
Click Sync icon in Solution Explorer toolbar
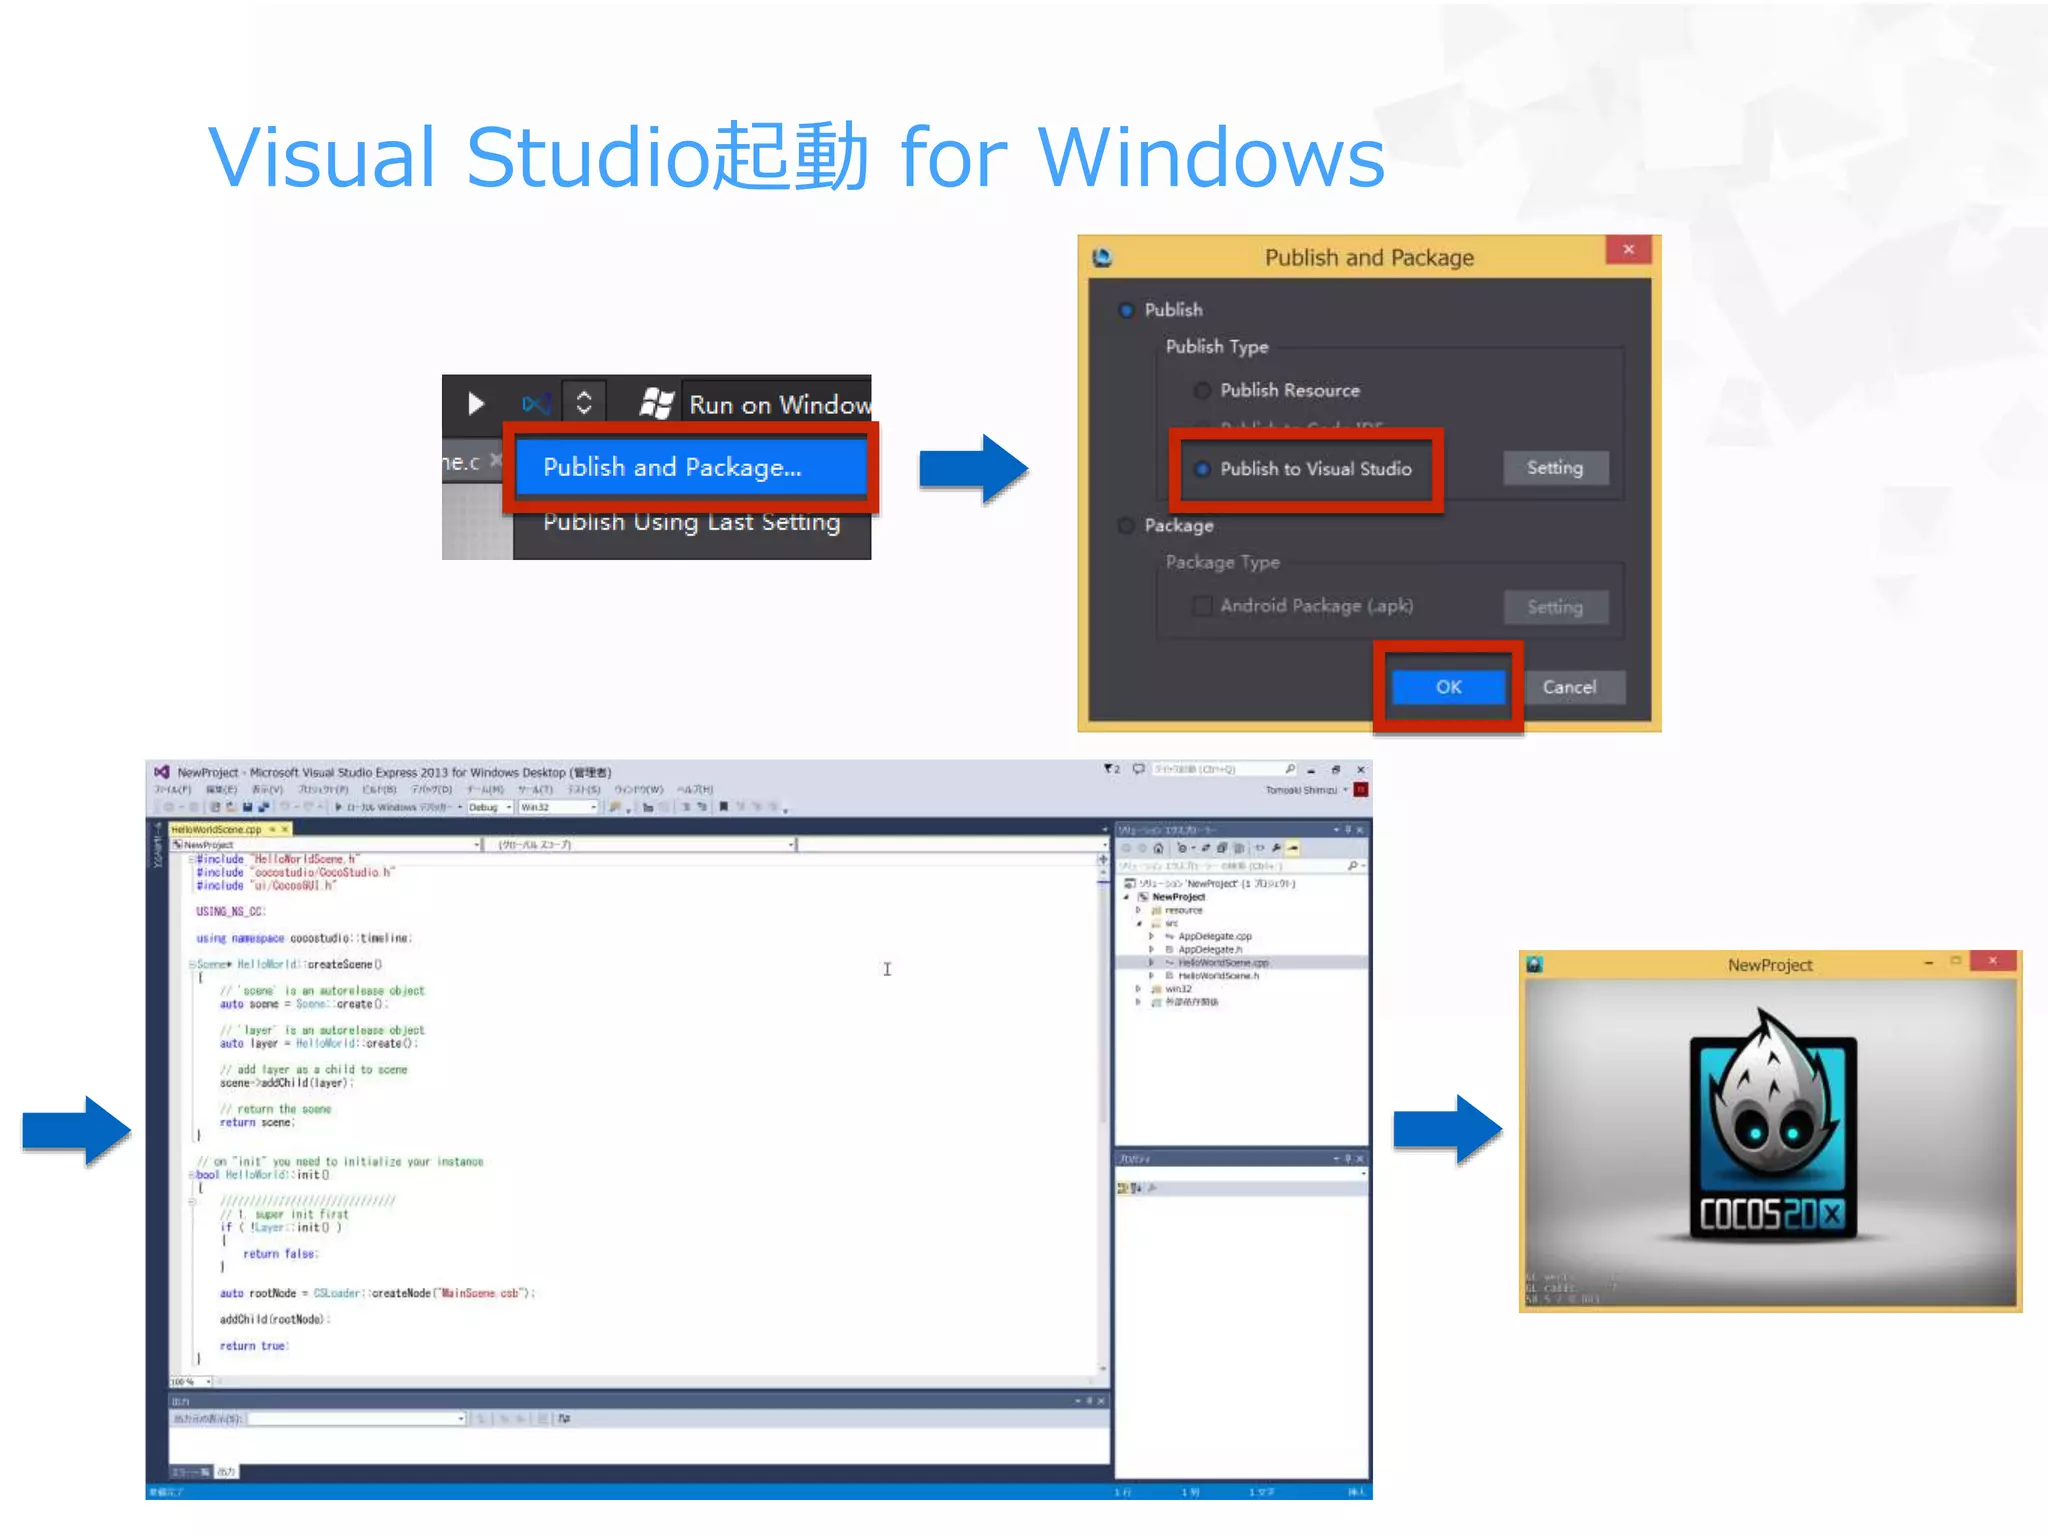pyautogui.click(x=1205, y=848)
